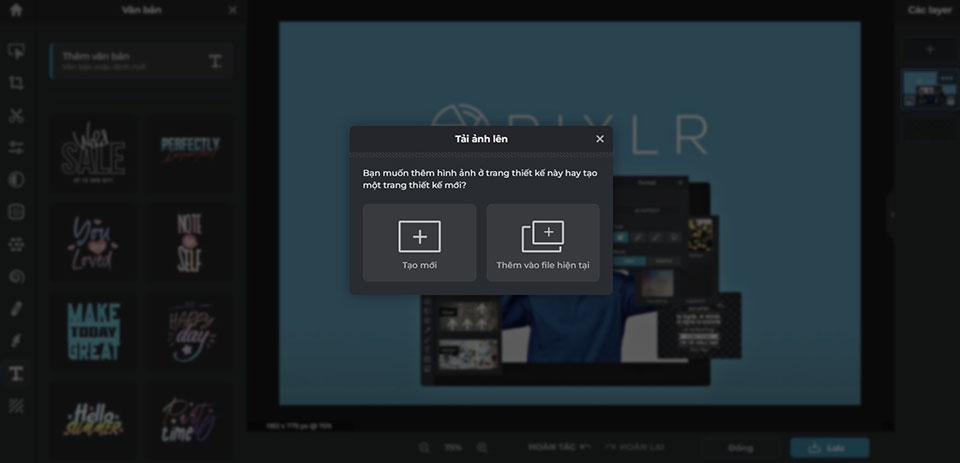Select the Arrange tool icon

pos(16,51)
